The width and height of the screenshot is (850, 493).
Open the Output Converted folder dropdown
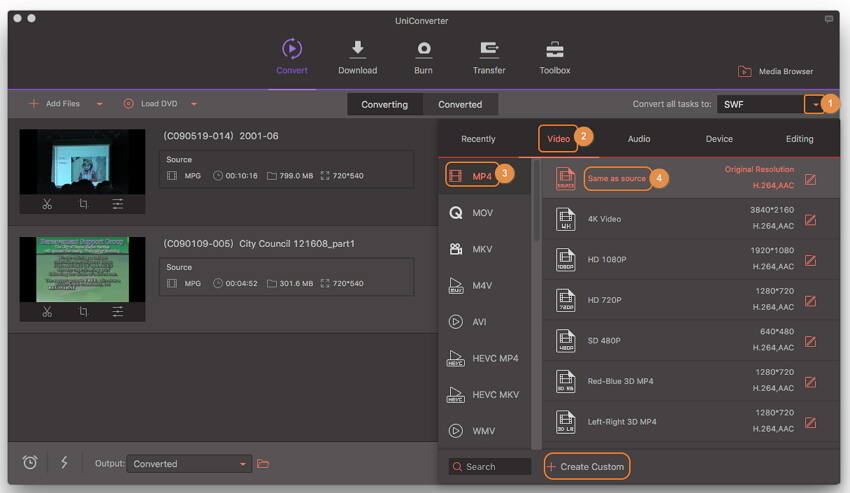coord(189,464)
